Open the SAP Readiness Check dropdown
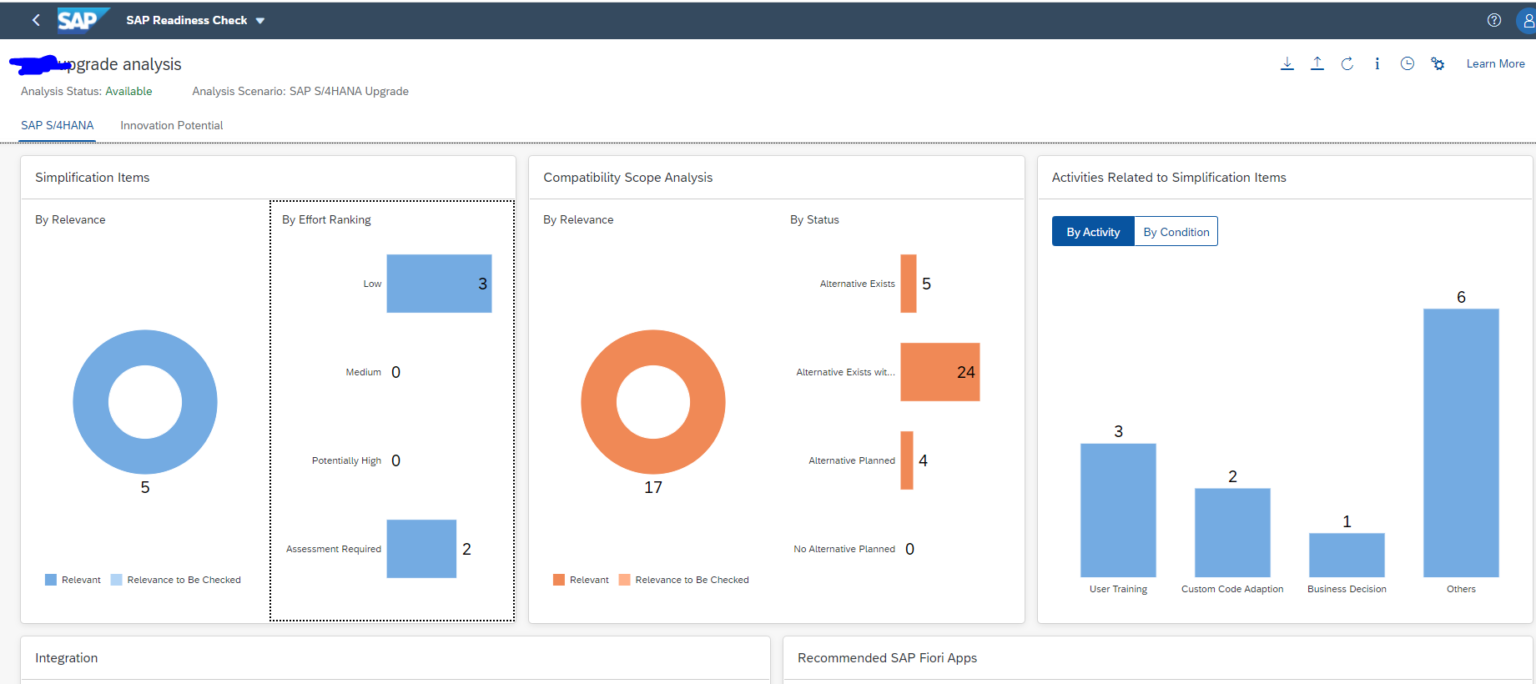Screen dimensions: 1536x684 point(195,20)
